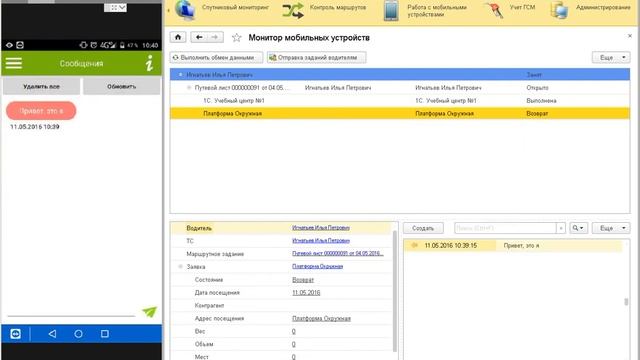Select Администрирование menu section
Image resolution: width=640 pixels, height=360 pixels.
coord(603,7)
